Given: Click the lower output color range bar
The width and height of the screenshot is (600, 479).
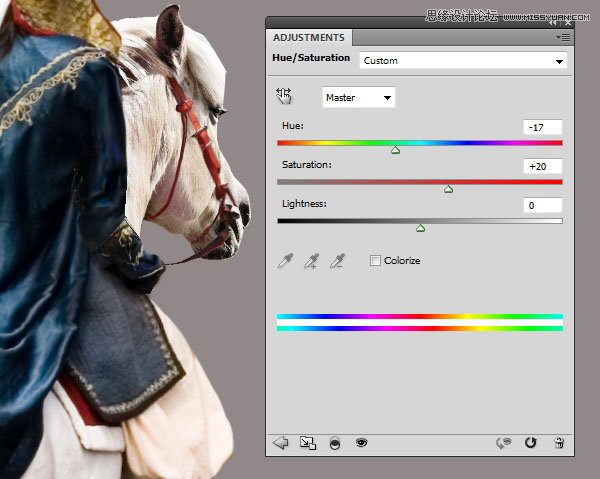Looking at the screenshot, I should click(420, 329).
